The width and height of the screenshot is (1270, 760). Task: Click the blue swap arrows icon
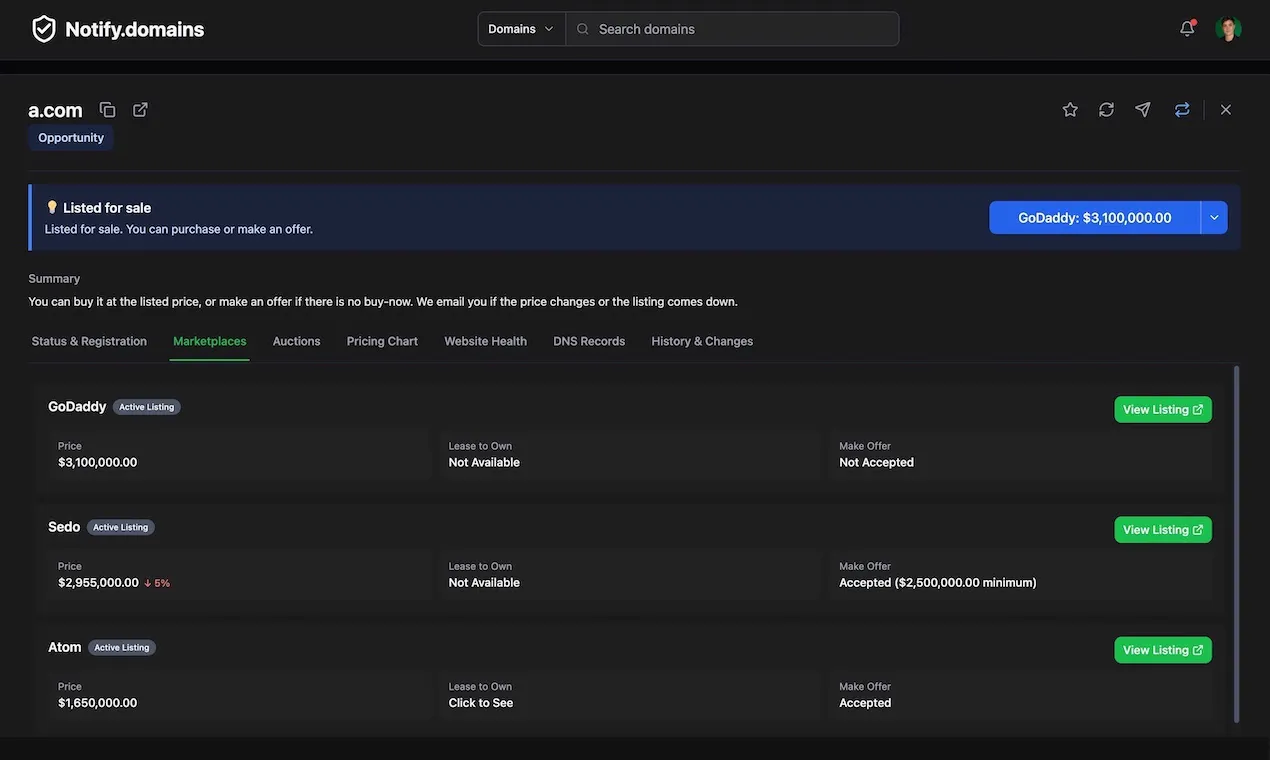coord(1182,110)
